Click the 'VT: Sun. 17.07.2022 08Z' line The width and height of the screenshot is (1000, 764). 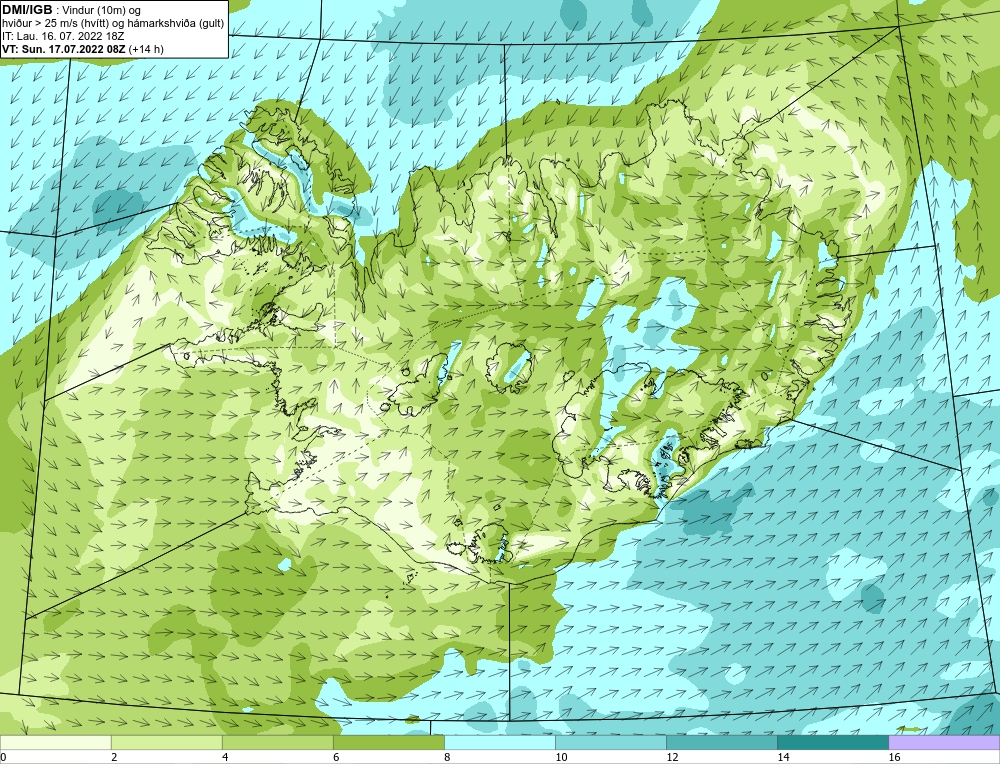64,48
